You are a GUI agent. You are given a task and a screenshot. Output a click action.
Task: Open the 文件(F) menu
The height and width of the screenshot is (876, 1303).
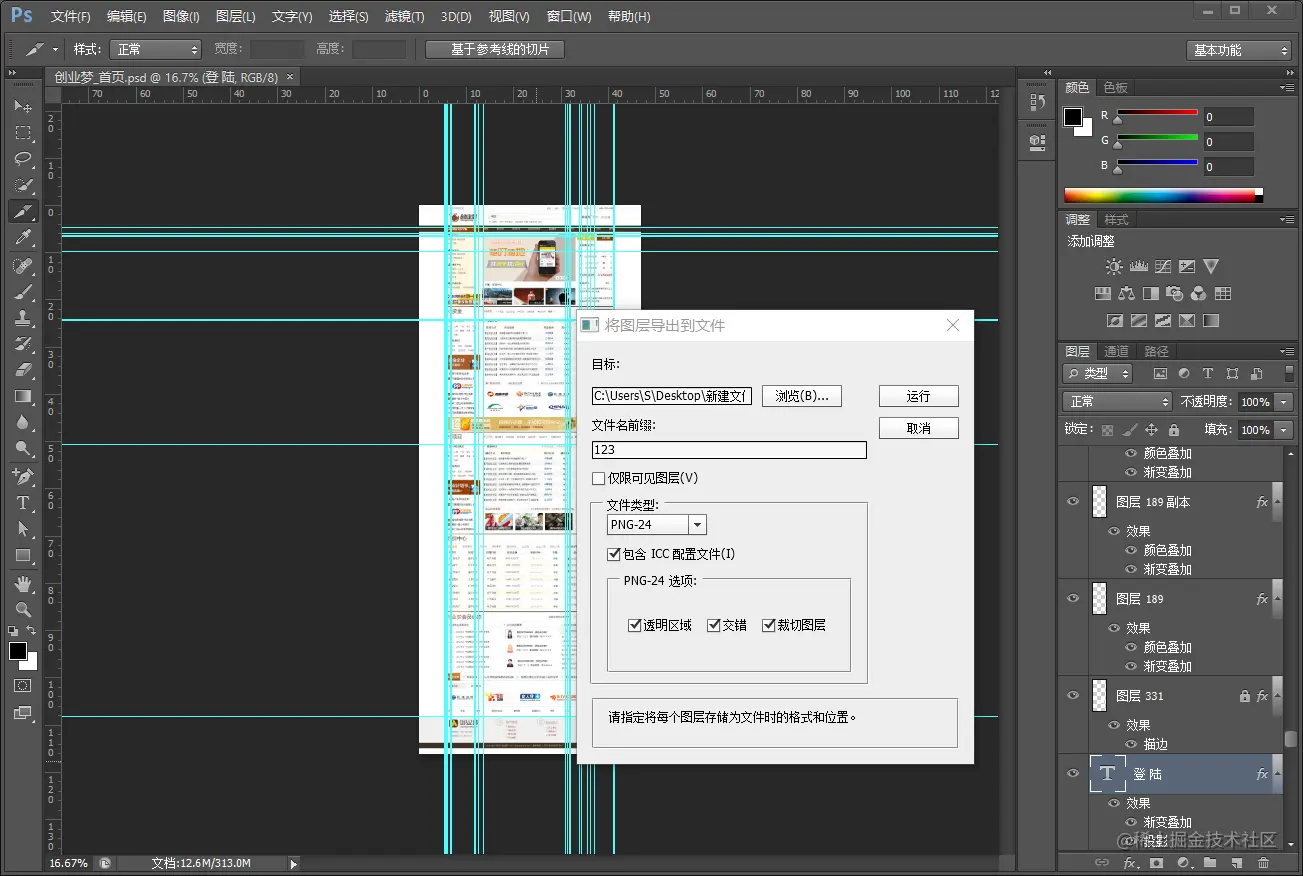70,17
